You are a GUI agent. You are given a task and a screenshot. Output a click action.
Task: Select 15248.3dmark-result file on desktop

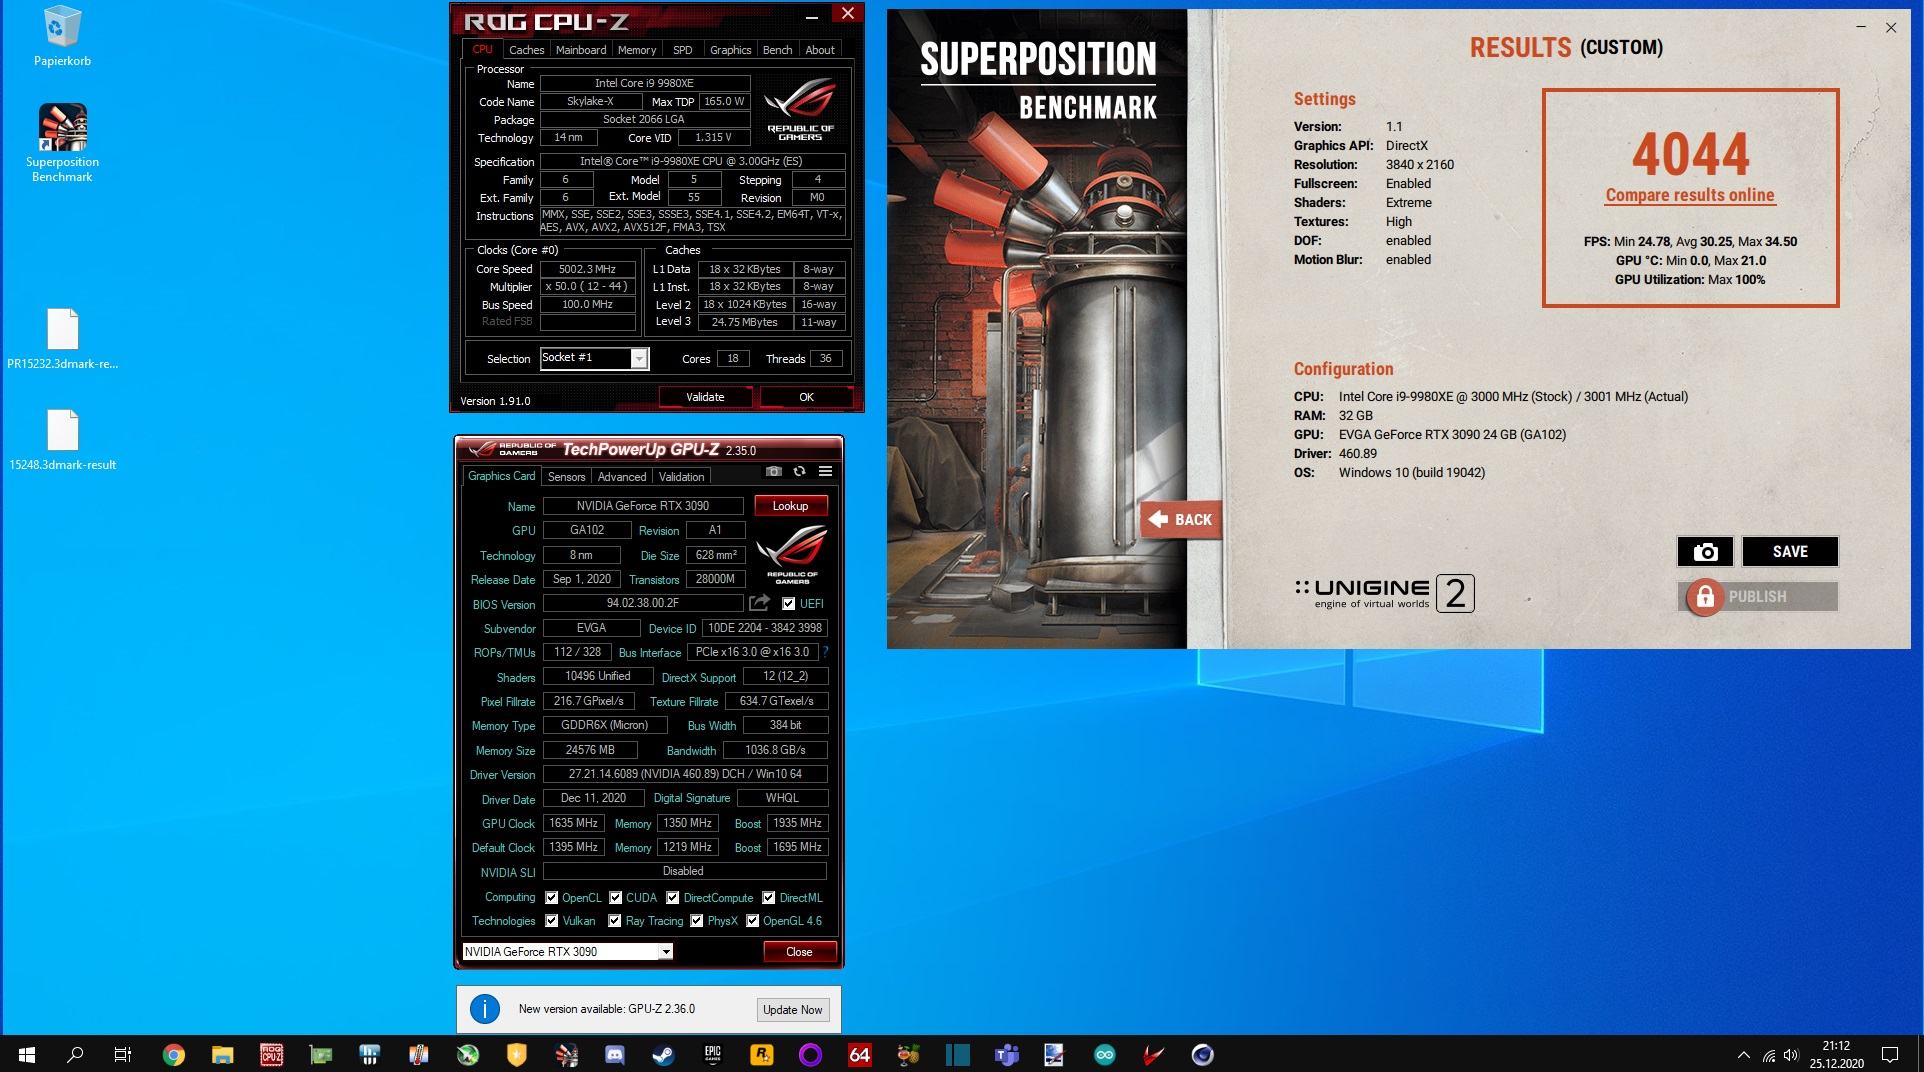(62, 440)
